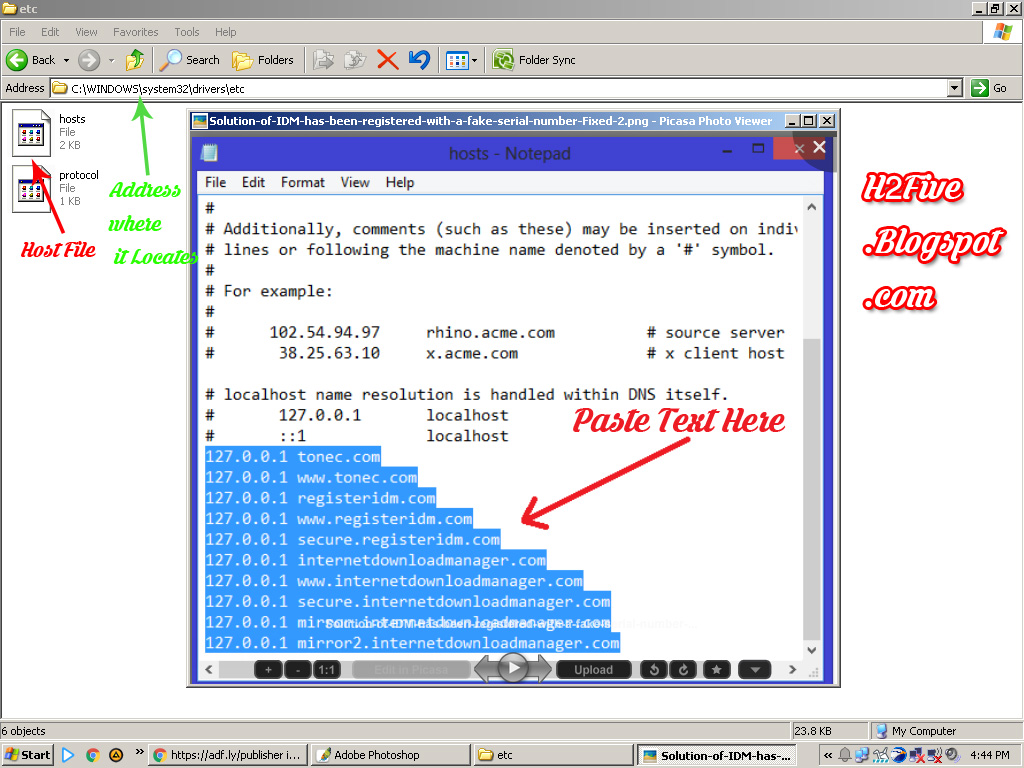
Task: Open the Edit menu in Explorer
Action: click(50, 32)
